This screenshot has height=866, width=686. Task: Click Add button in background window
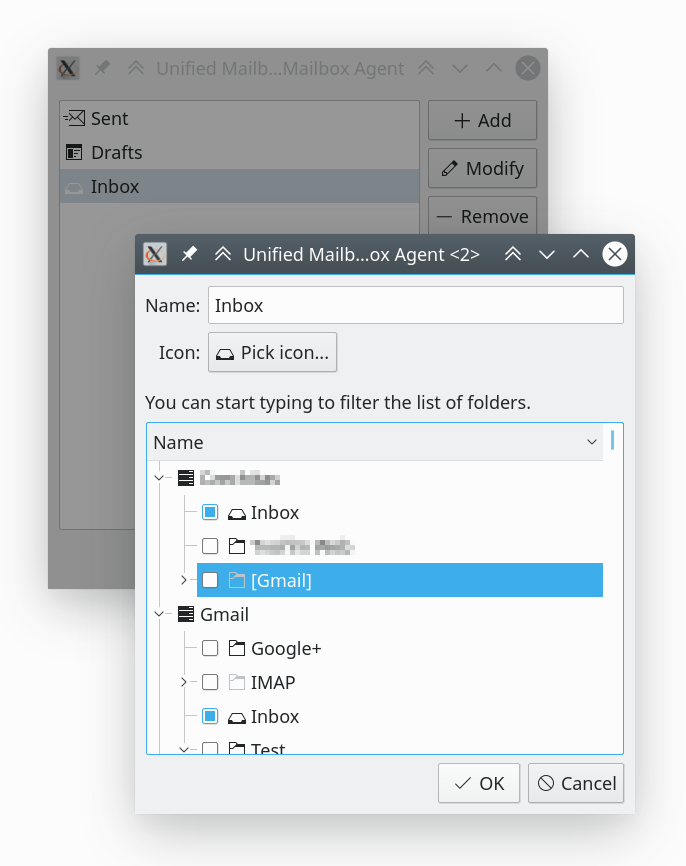click(482, 120)
